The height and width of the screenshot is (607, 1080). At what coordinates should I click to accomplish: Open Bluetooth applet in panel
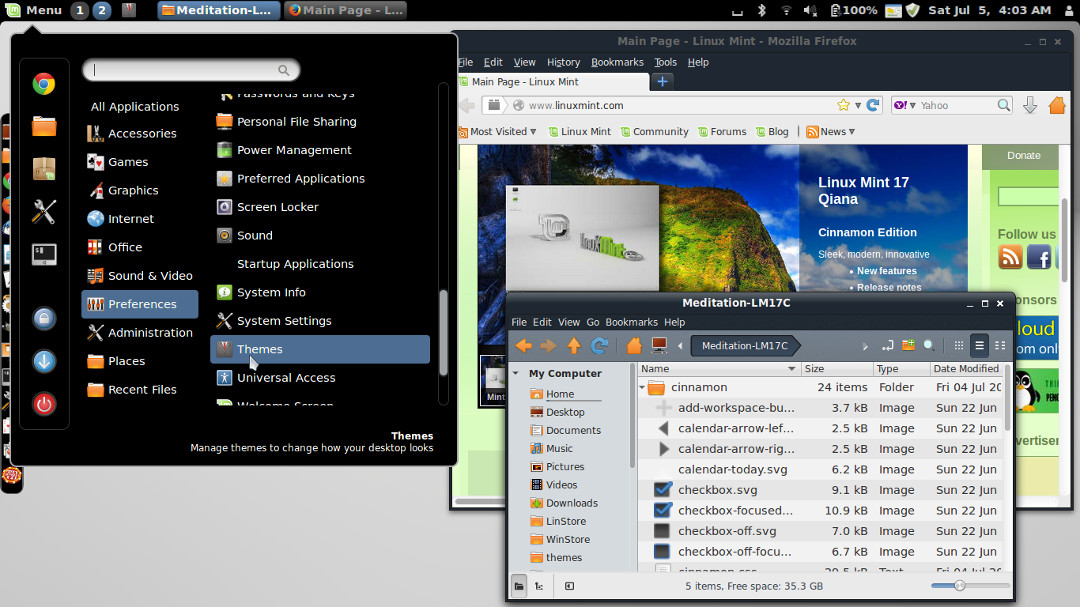tap(762, 10)
